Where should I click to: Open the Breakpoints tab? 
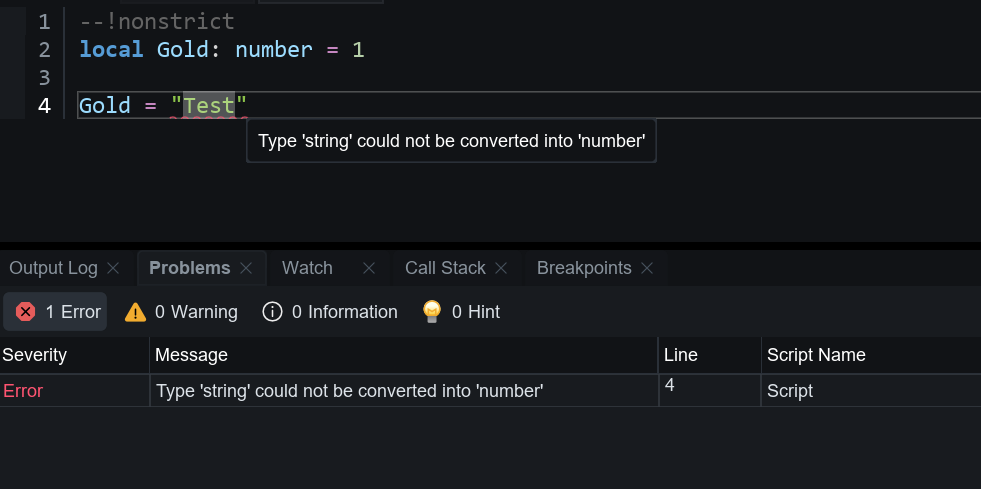coord(584,268)
